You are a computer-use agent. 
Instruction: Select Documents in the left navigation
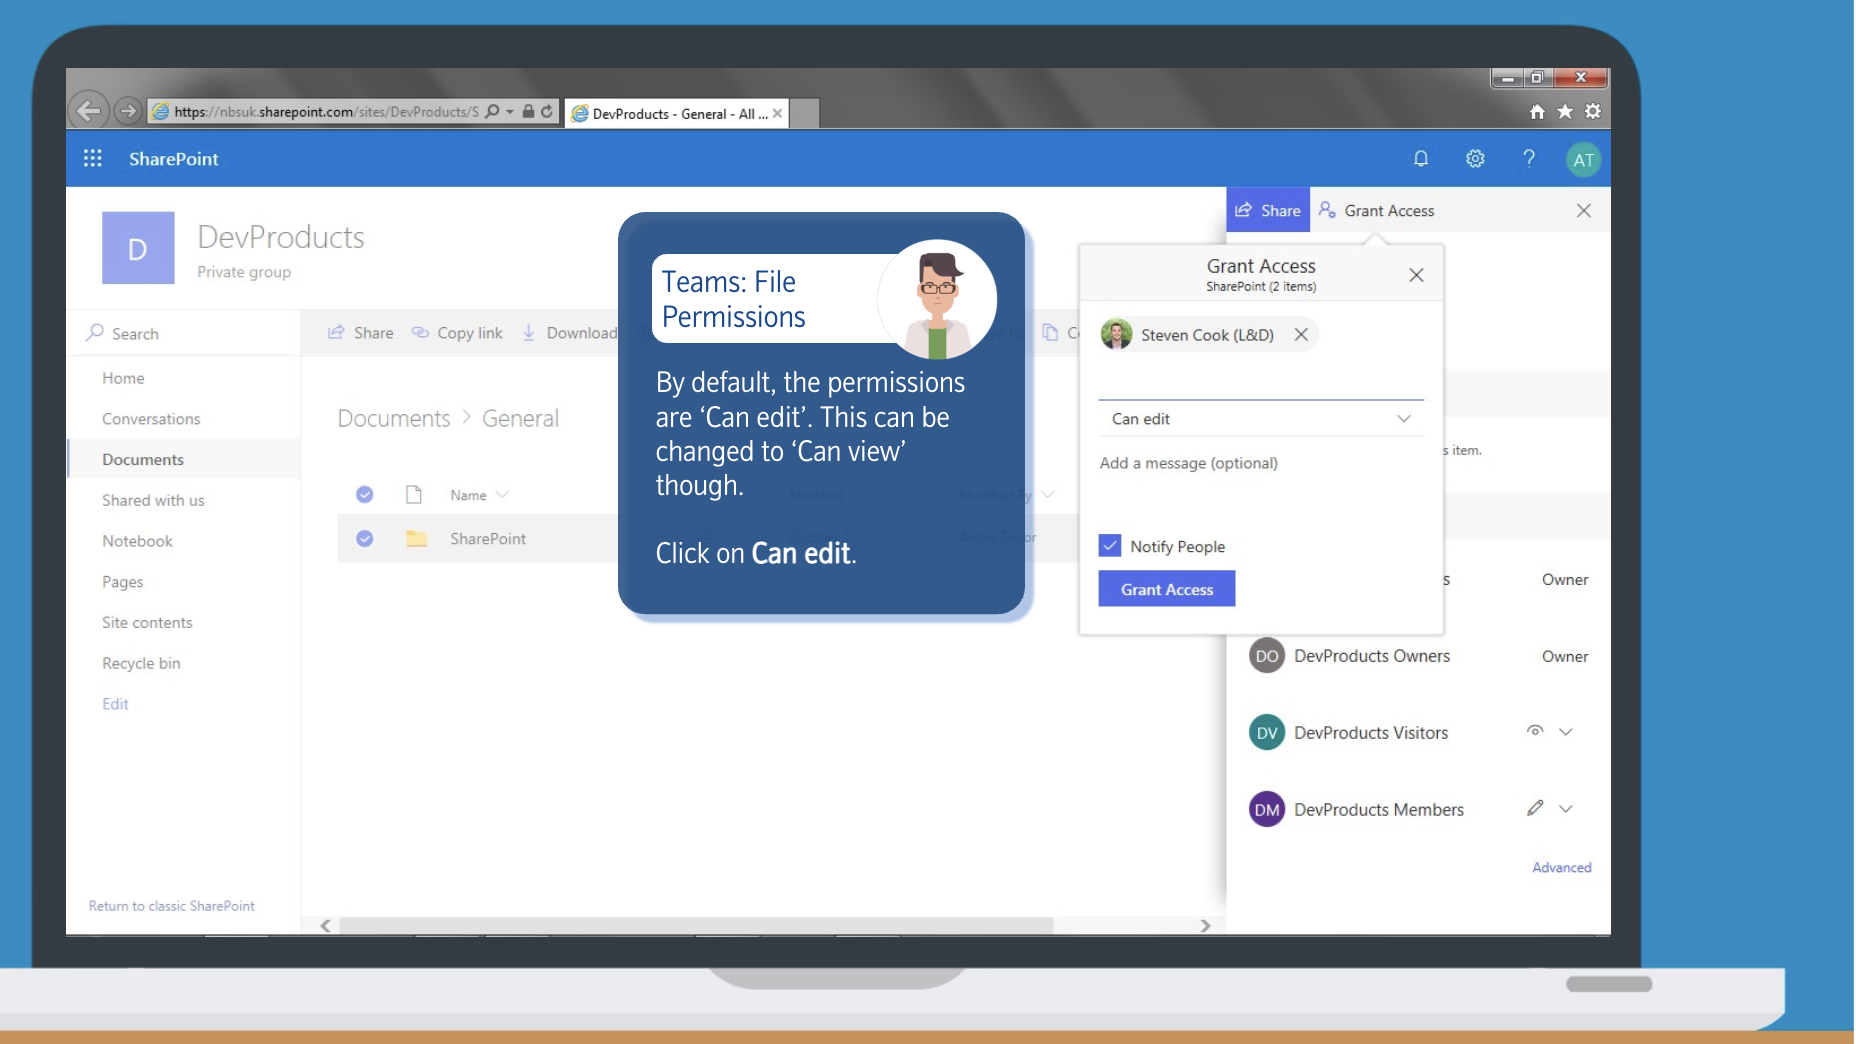[143, 460]
